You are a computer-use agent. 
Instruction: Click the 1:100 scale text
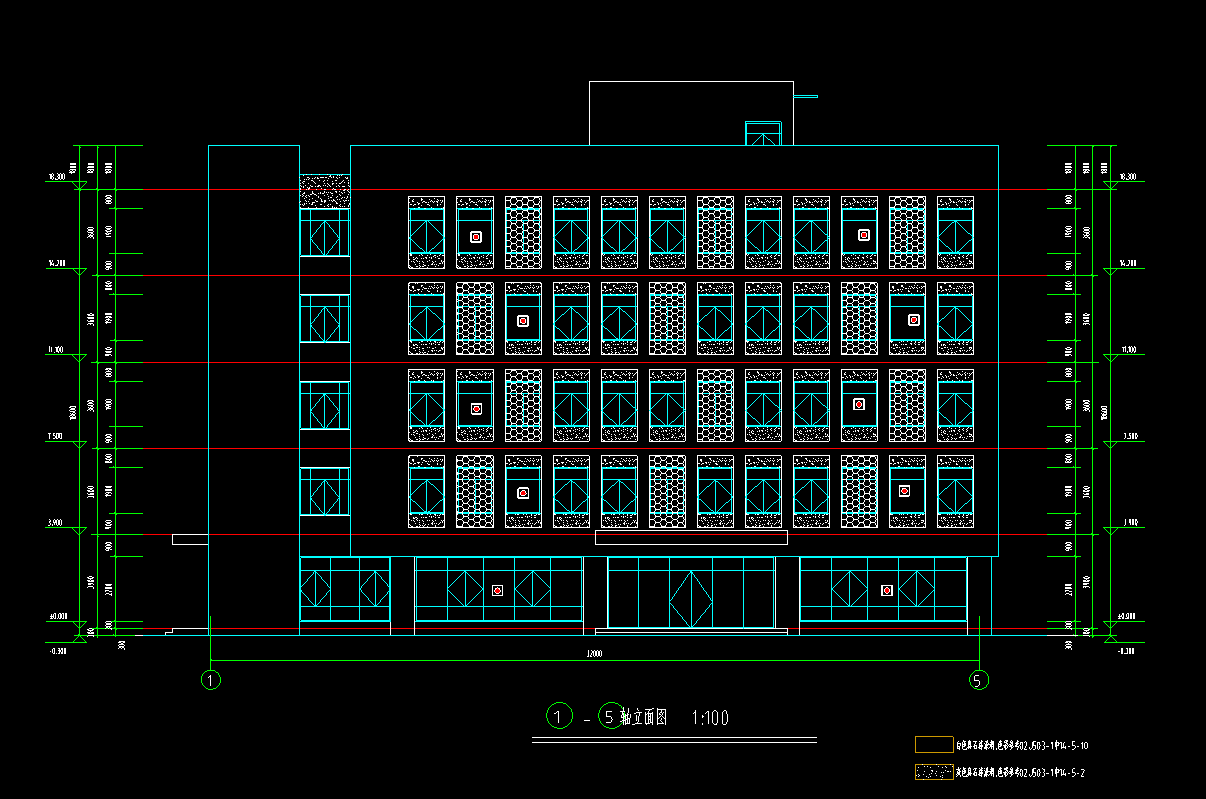click(710, 718)
